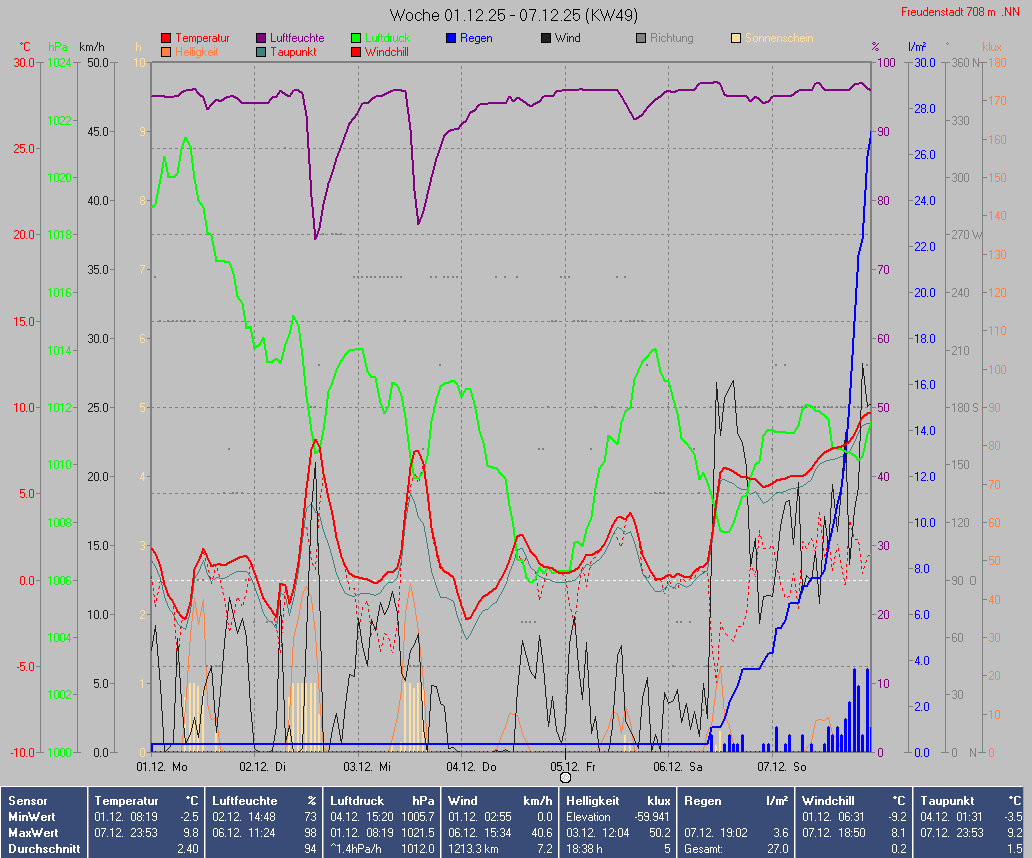Click the blue Regen legend swatch
The height and width of the screenshot is (858, 1032).
[451, 38]
